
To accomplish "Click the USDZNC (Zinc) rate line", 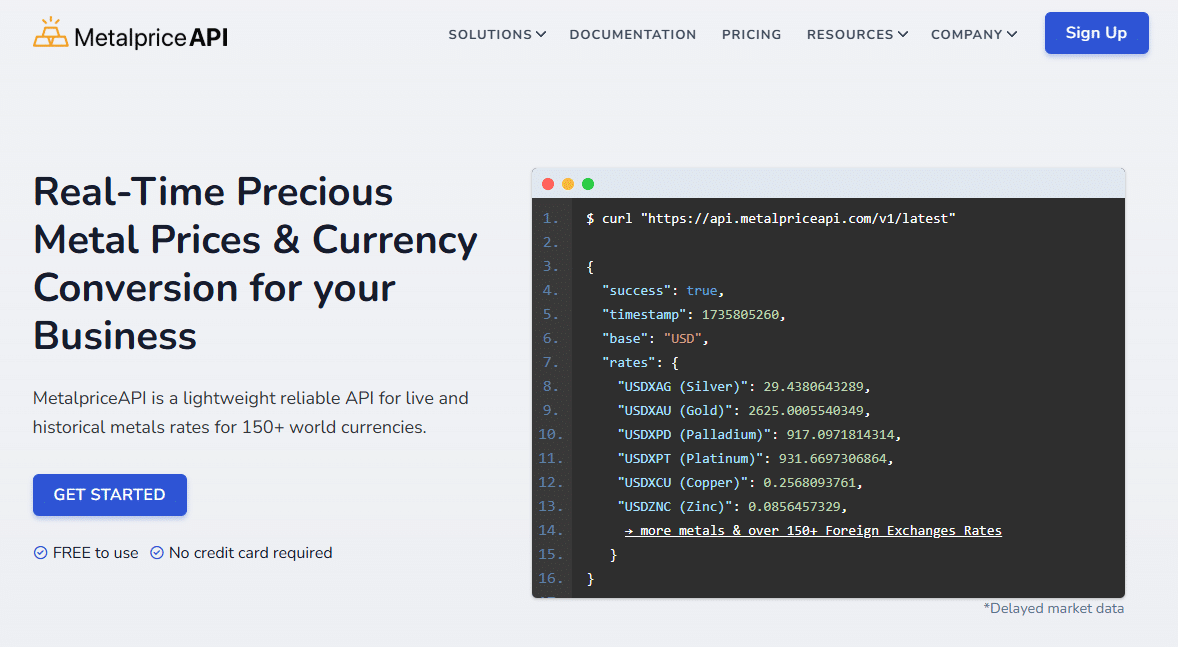I will click(732, 507).
